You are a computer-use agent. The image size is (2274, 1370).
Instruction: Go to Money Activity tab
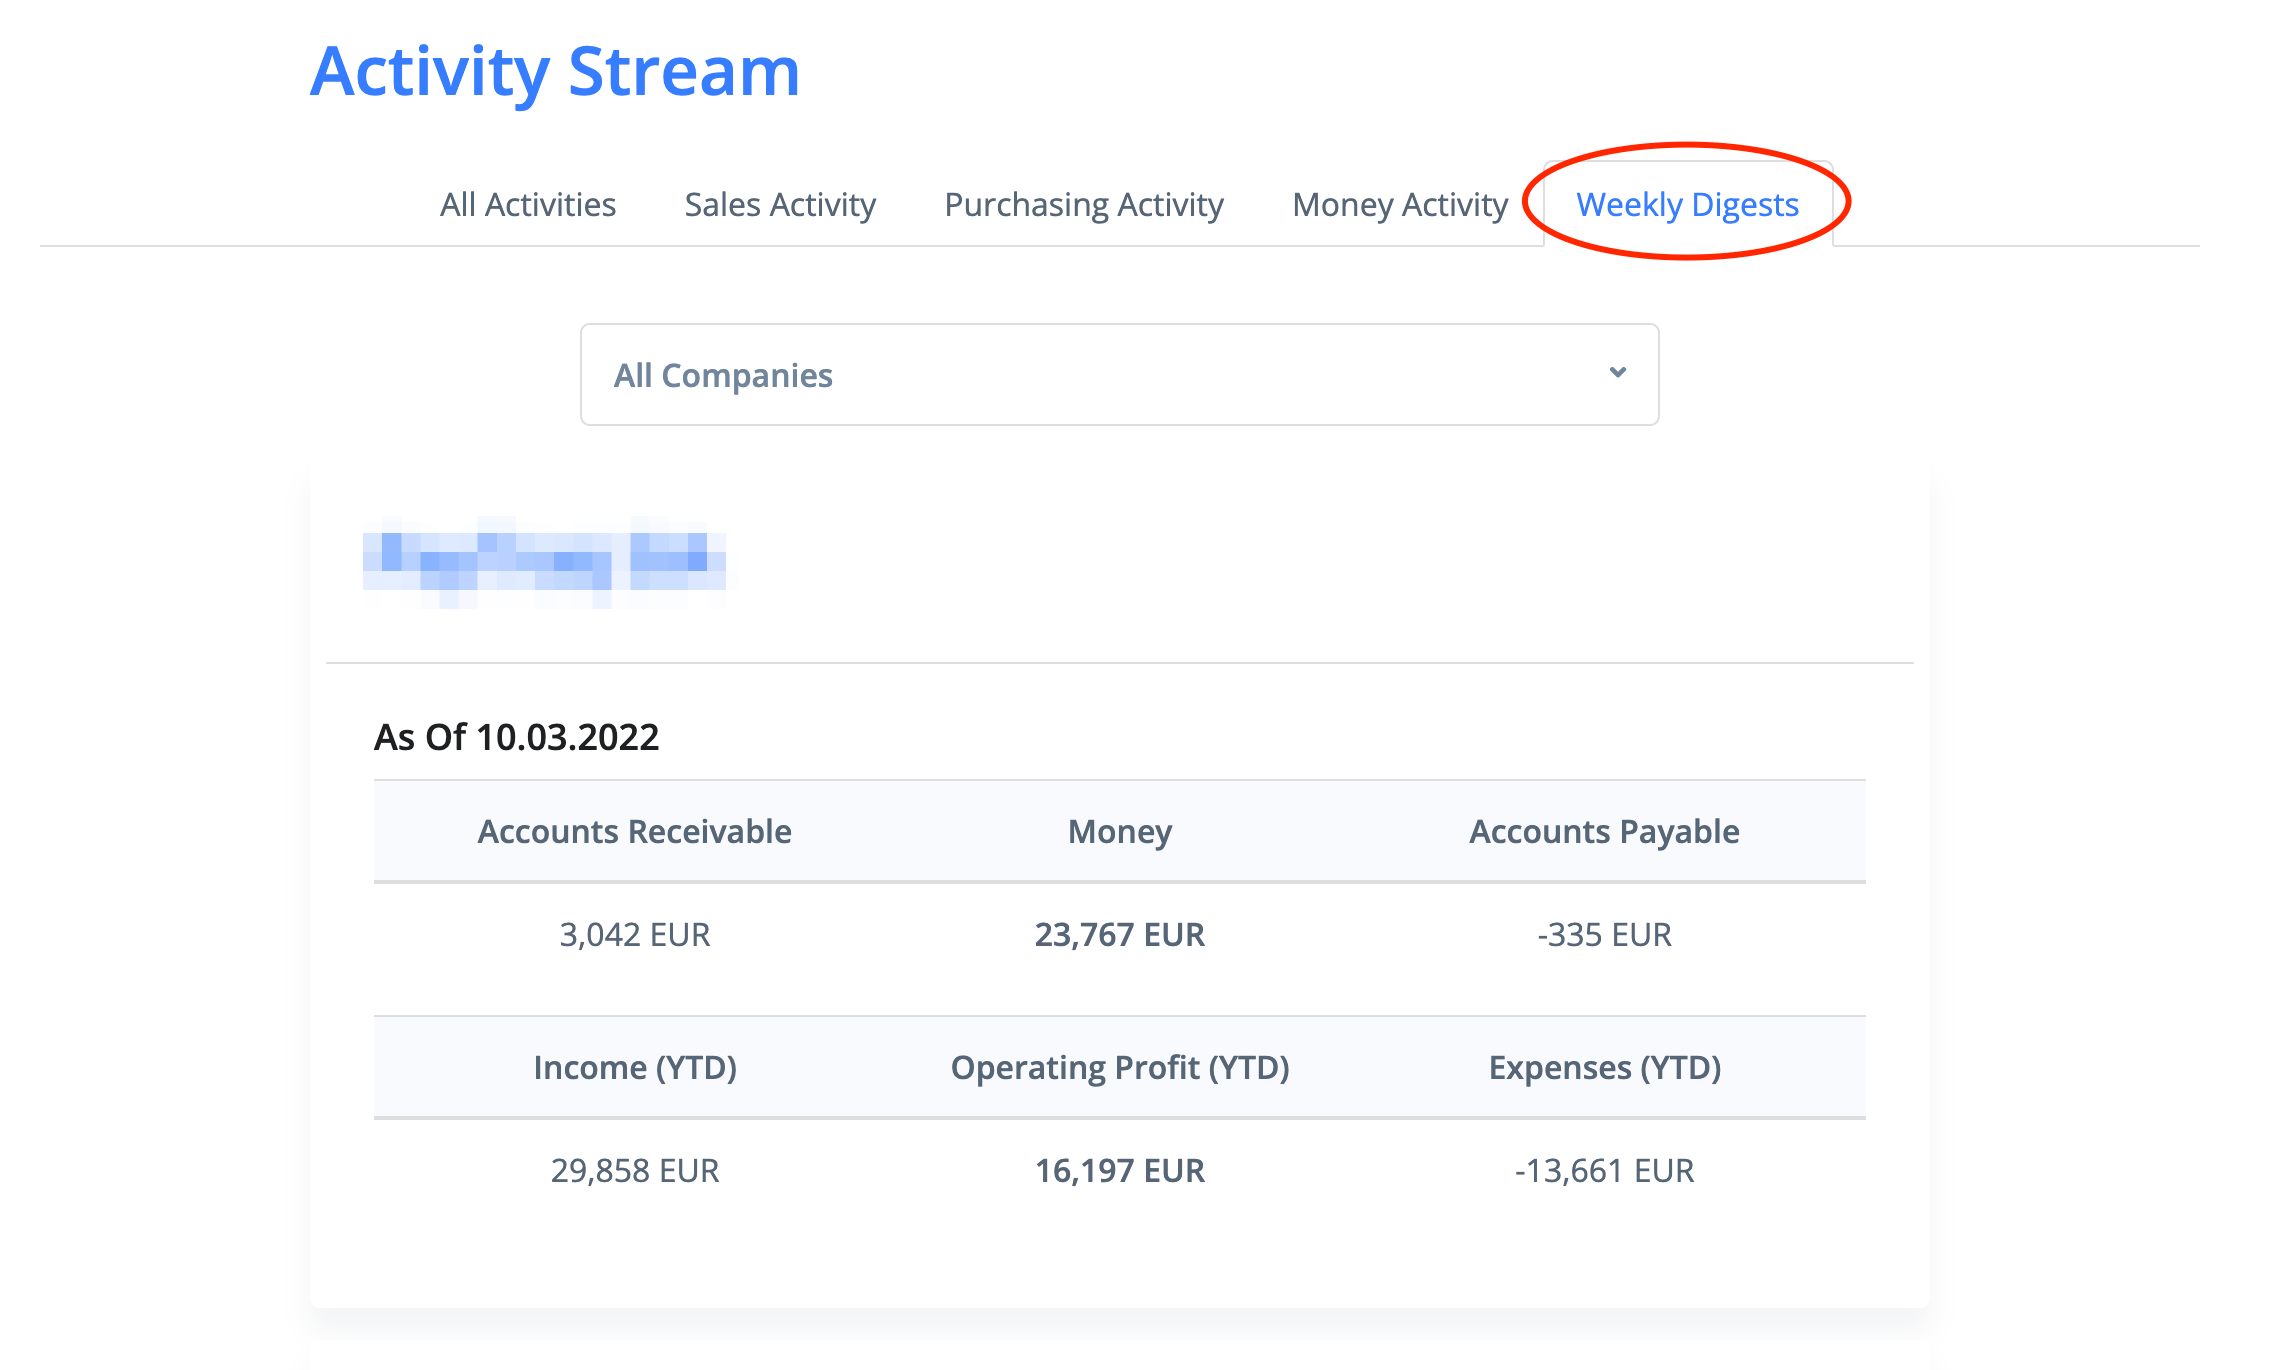coord(1400,204)
